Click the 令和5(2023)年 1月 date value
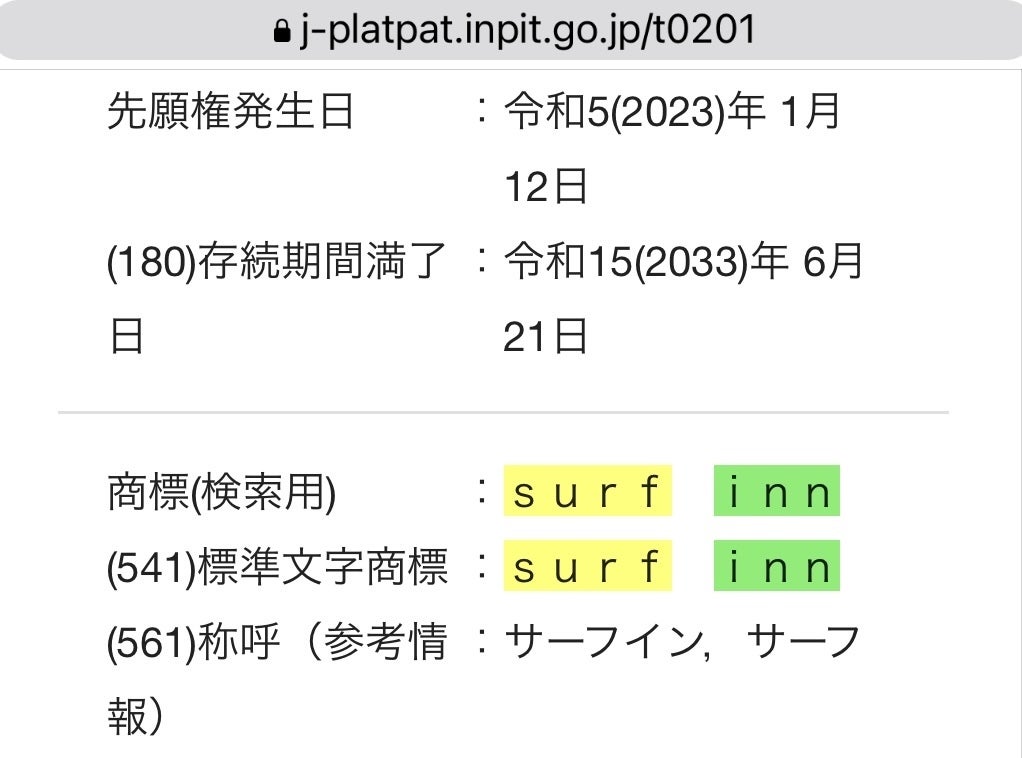 click(672, 112)
